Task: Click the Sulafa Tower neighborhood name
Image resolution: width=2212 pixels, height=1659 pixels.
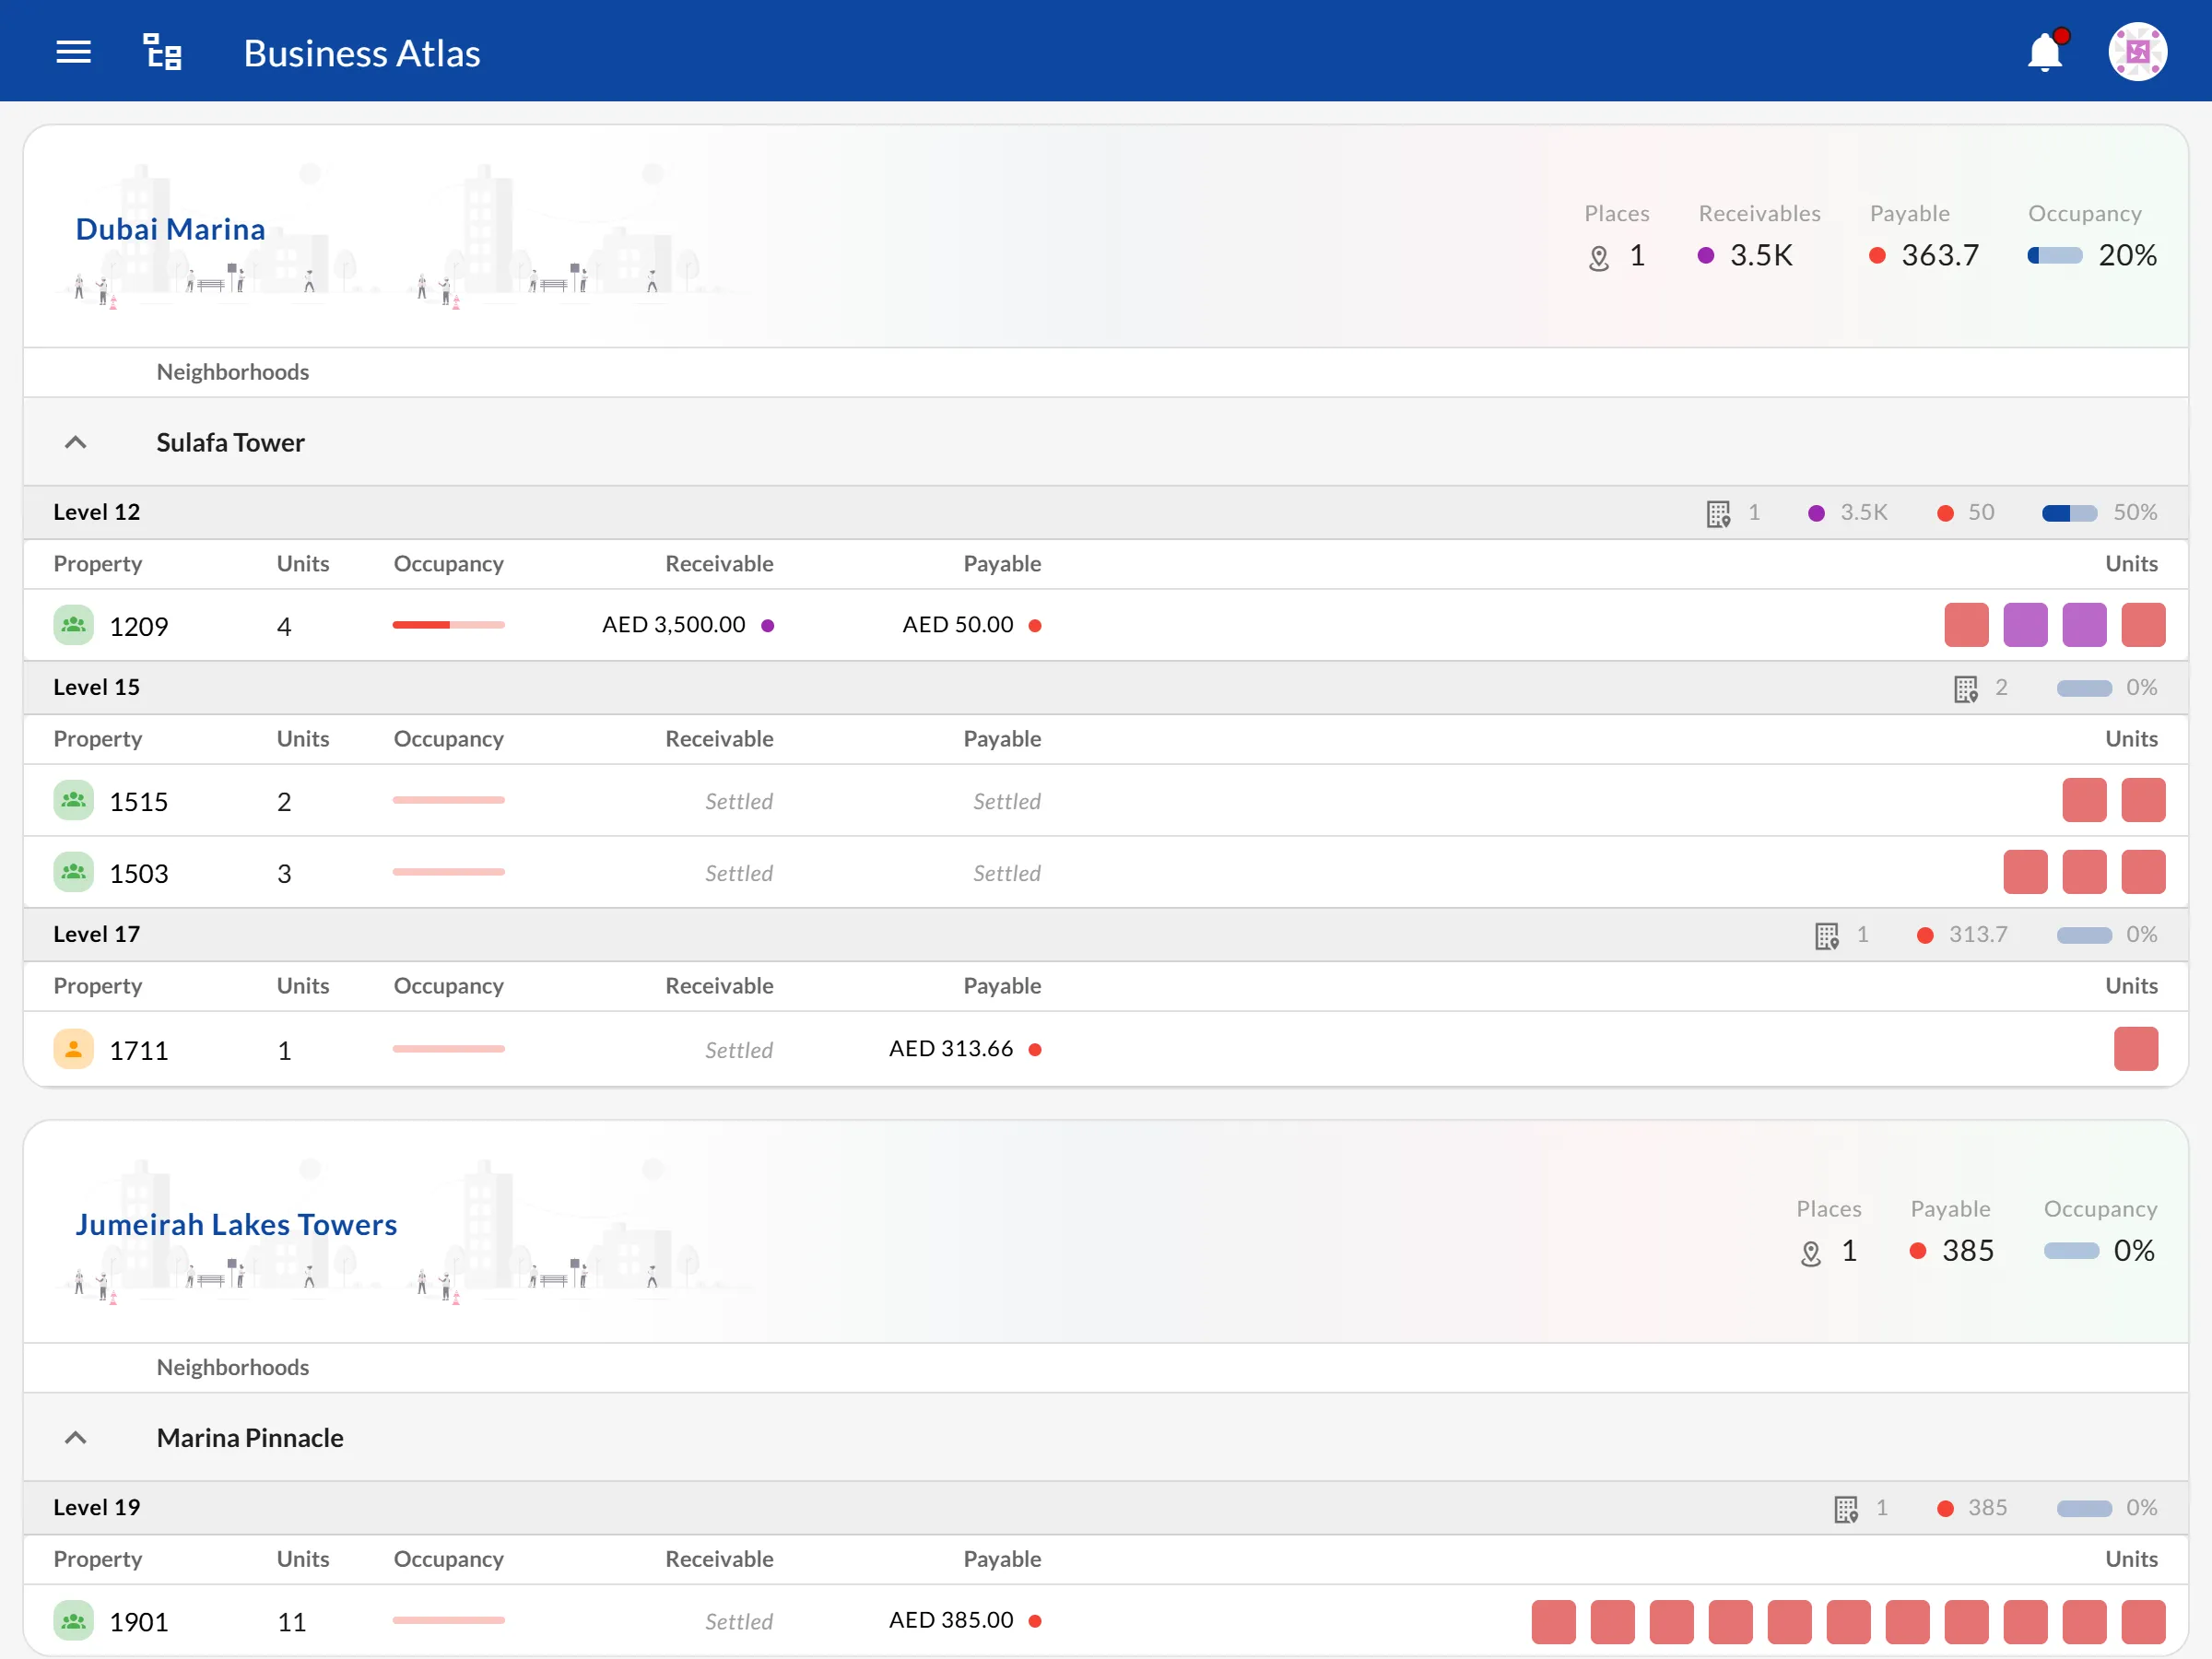Action: click(230, 442)
